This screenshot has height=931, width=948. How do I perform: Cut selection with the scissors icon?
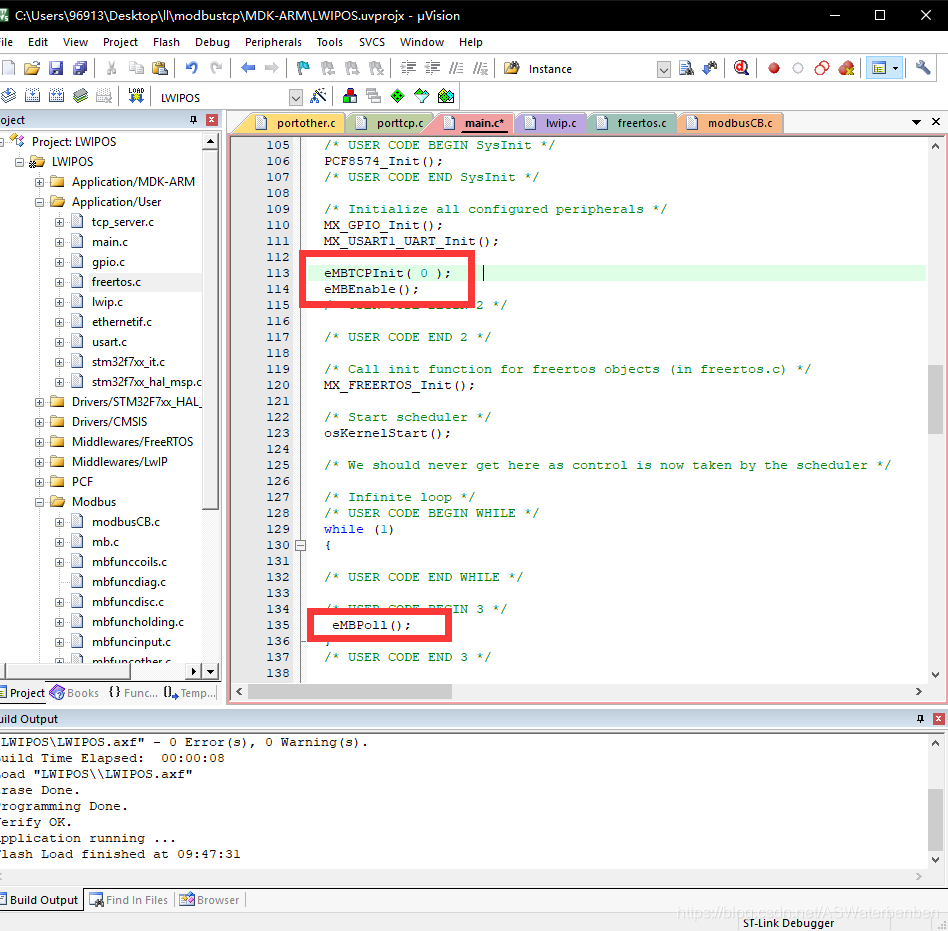coord(111,68)
